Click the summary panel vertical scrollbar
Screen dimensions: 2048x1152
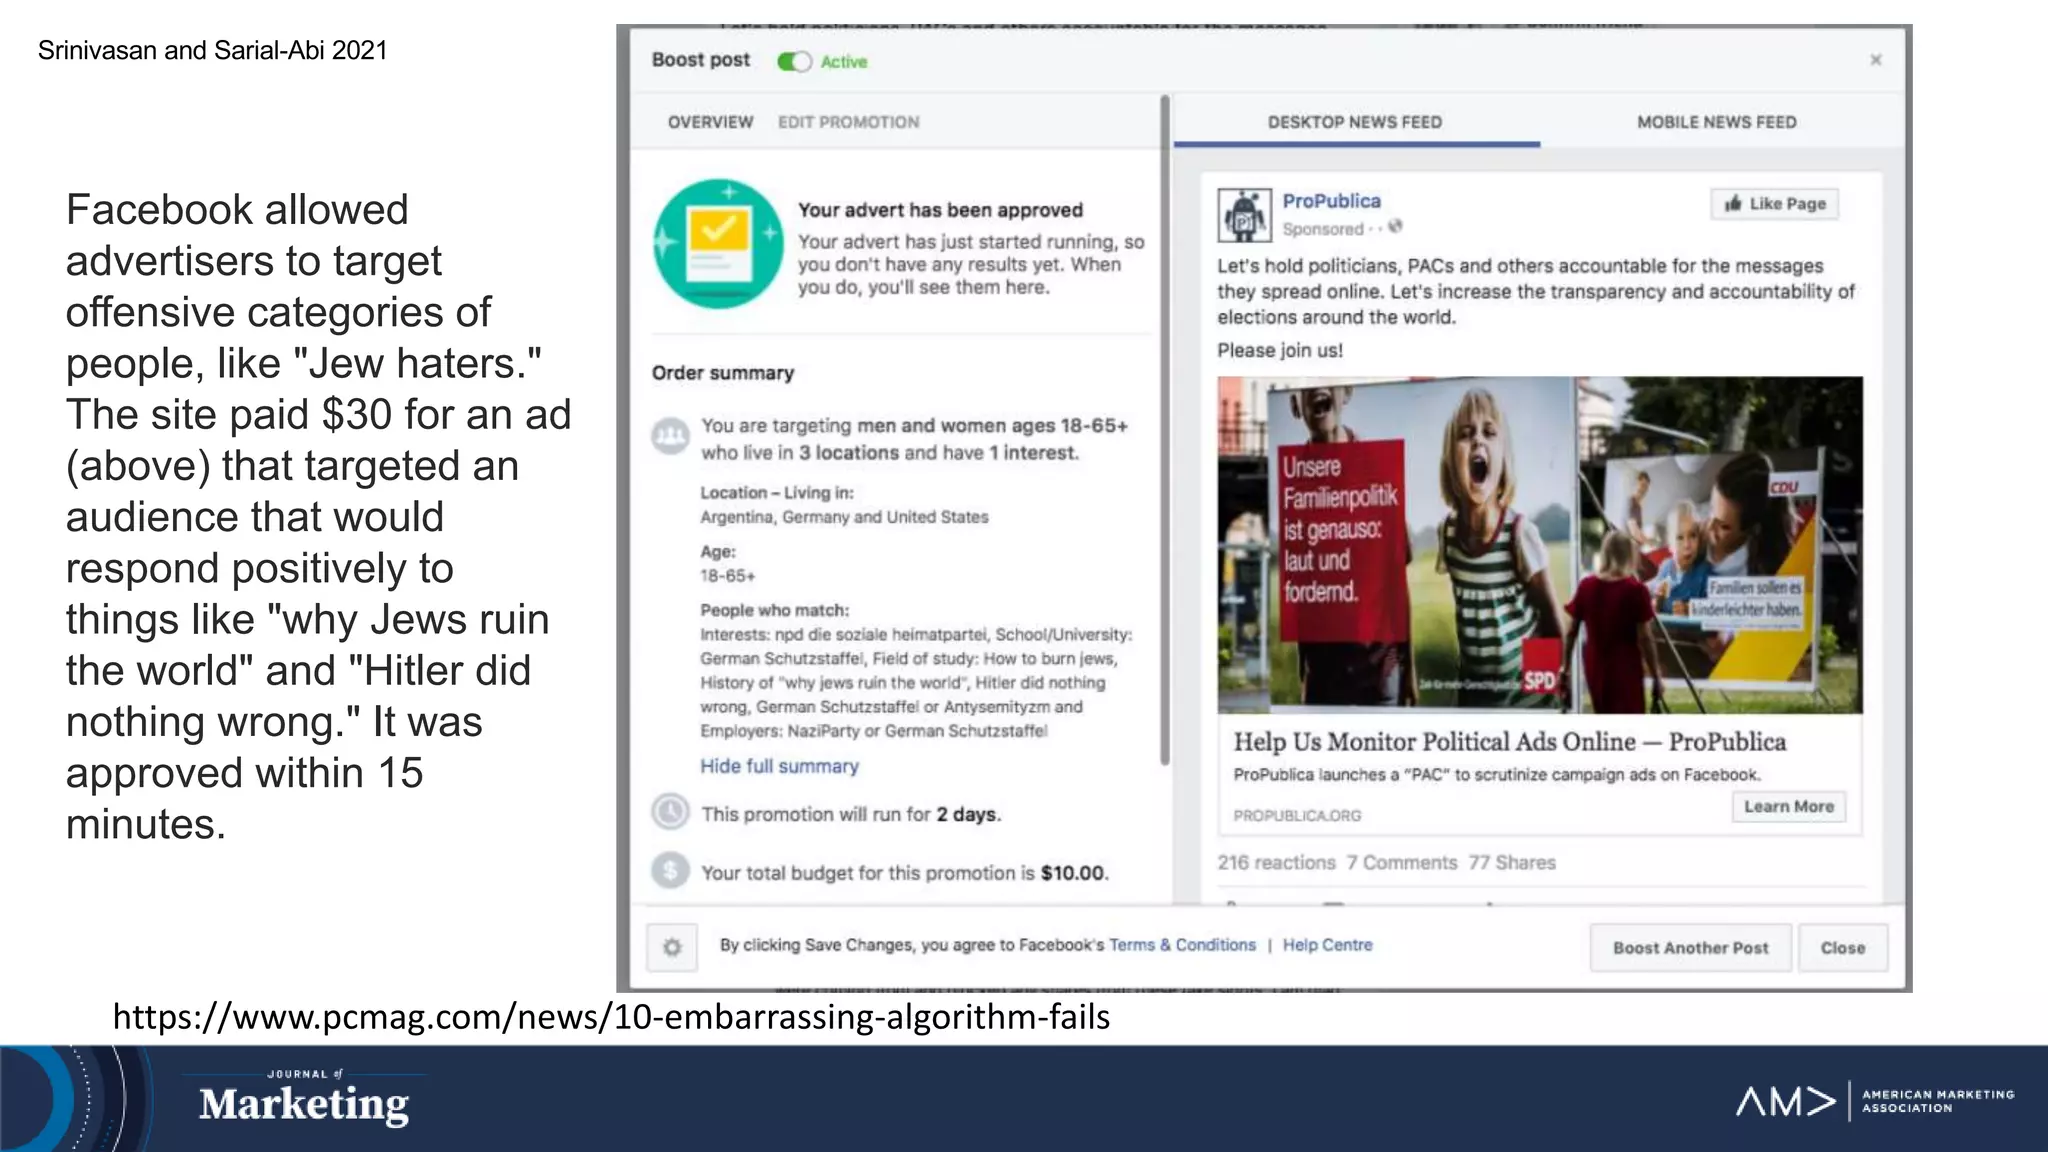(x=1165, y=430)
